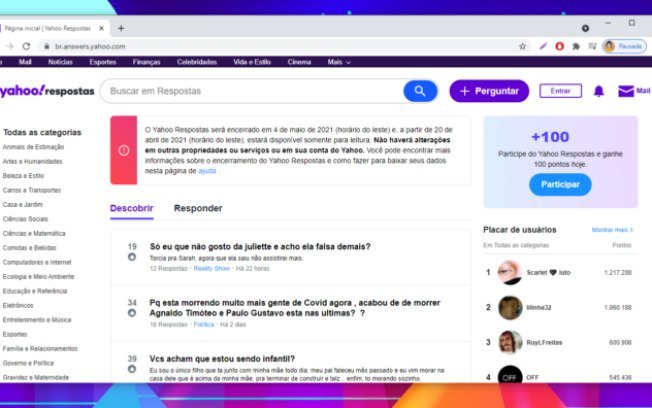Screen dimensions: 652x408
Task: Select category Carros e Transportes
Action: pos(32,190)
